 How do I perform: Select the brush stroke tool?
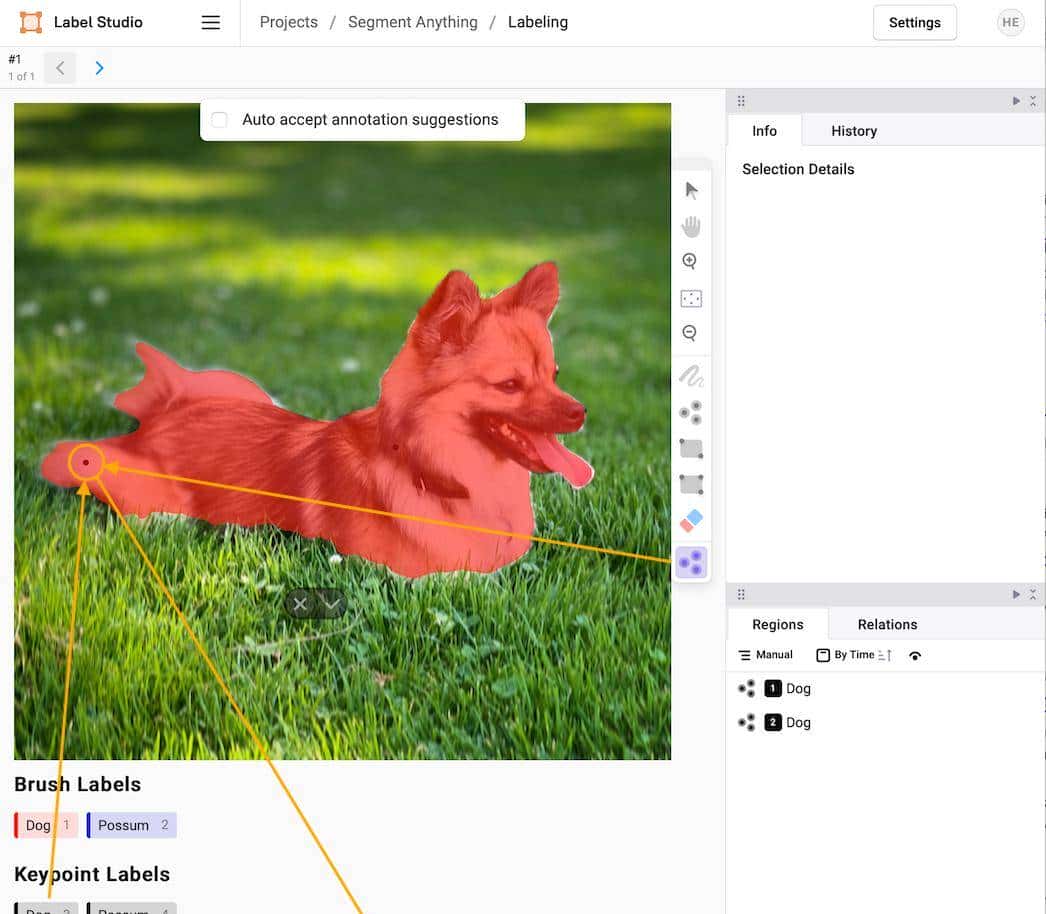pos(691,377)
